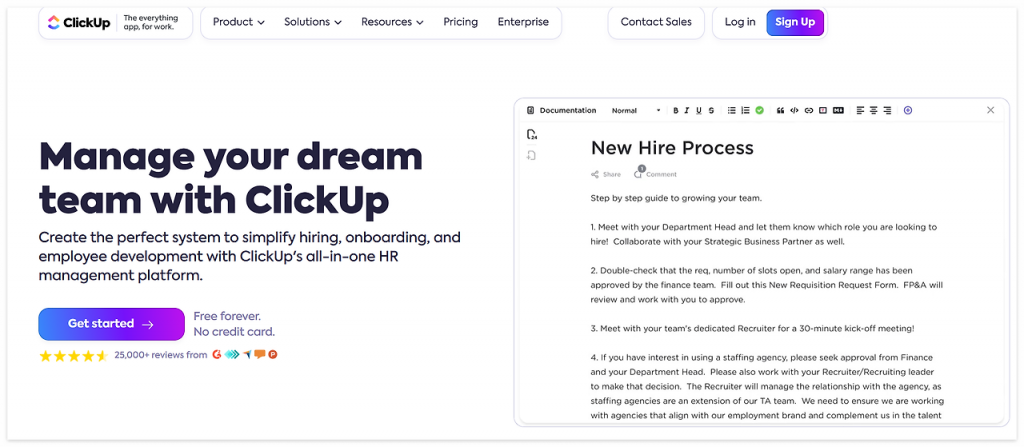Click the Contact Sales button
The height and width of the screenshot is (447, 1024).
[x=656, y=22]
